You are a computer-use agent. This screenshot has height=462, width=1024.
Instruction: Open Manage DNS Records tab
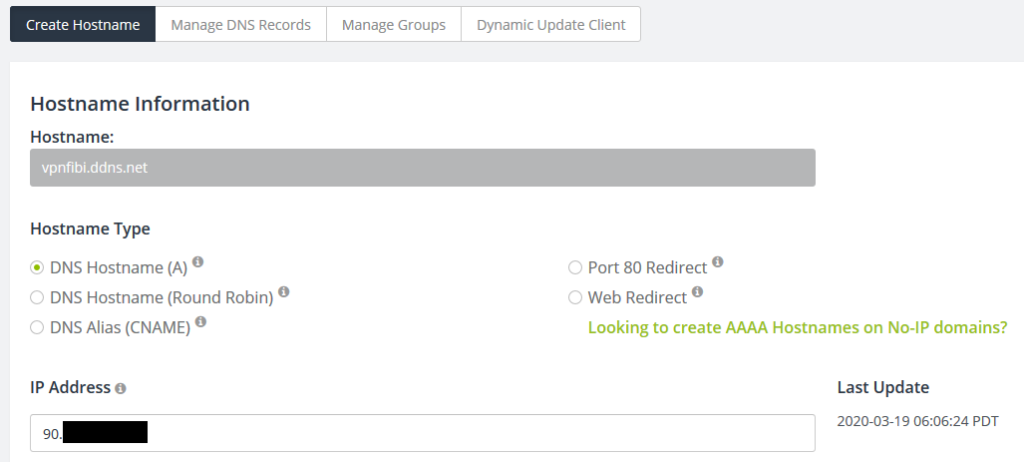[x=240, y=25]
